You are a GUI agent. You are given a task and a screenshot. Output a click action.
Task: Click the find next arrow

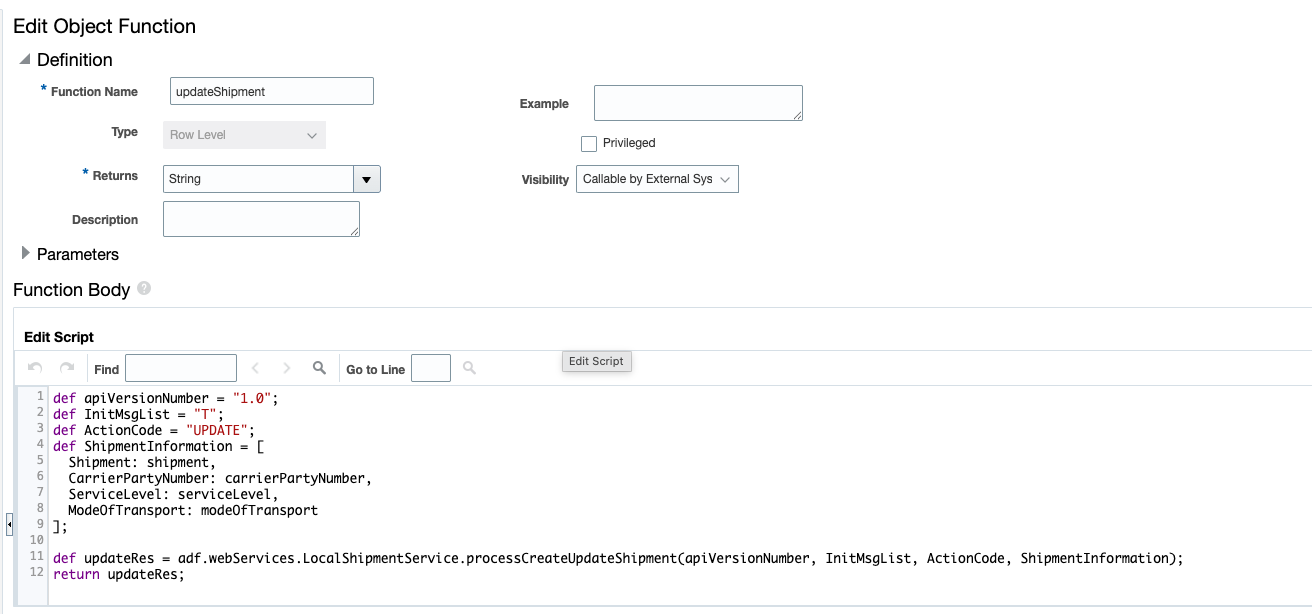(x=287, y=368)
